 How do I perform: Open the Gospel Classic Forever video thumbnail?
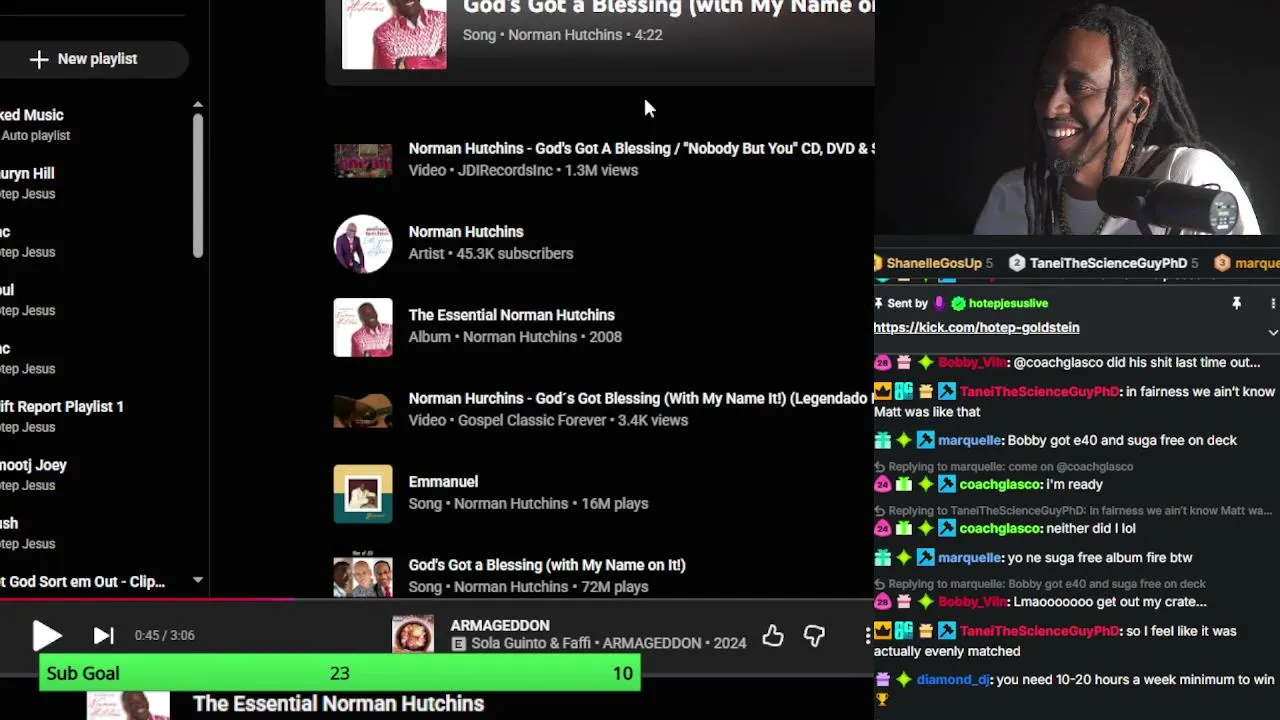(363, 410)
